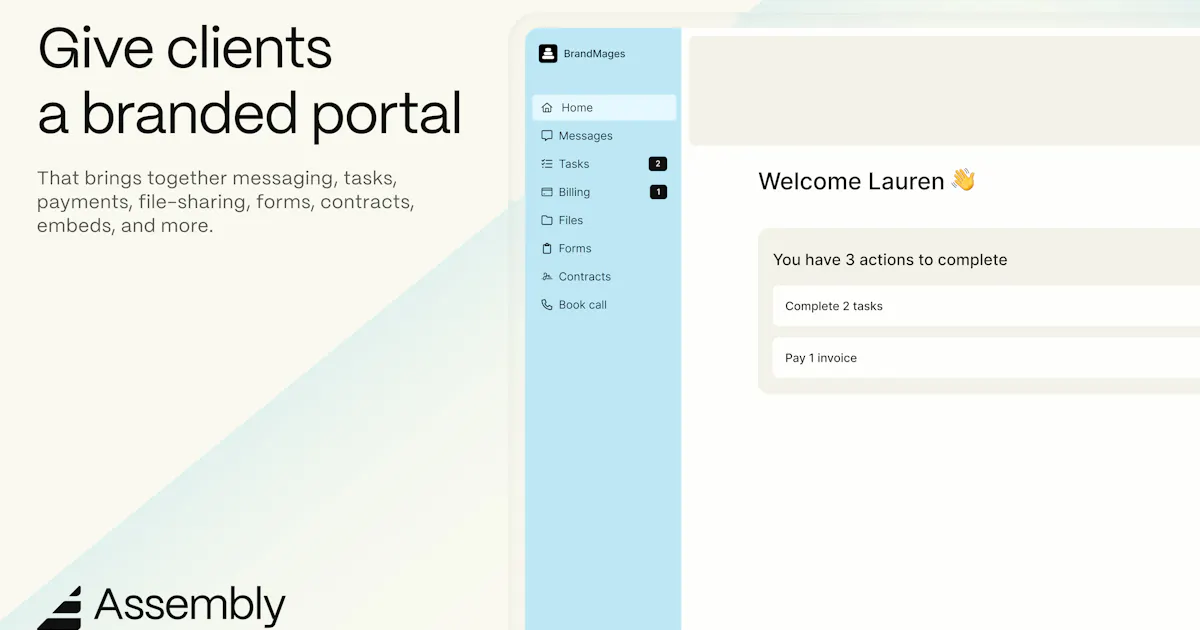Click the Welcome Lauren heading
Image resolution: width=1200 pixels, height=630 pixels.
[851, 181]
